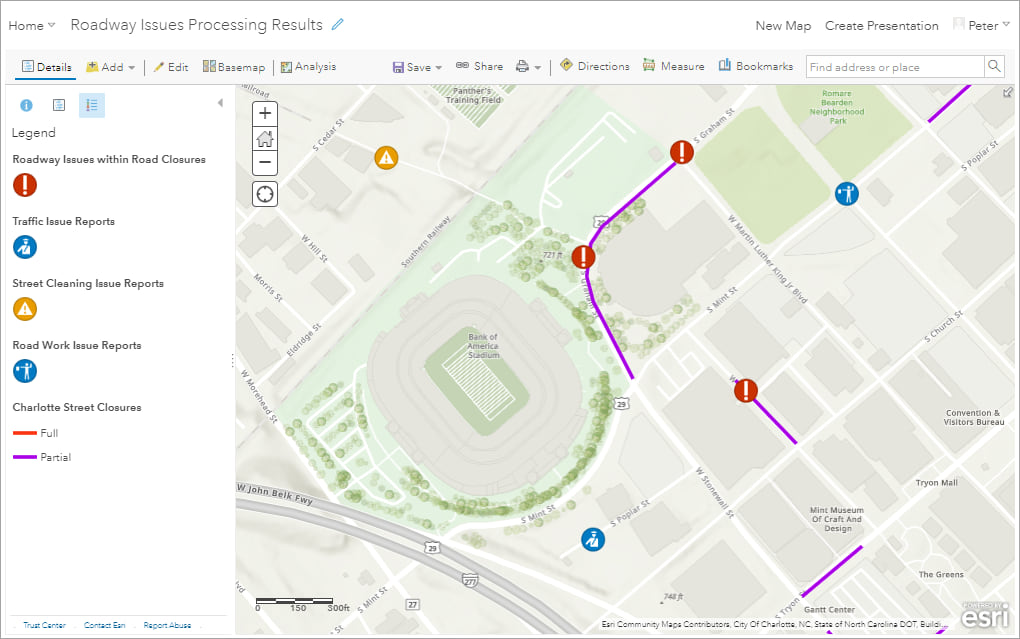
Task: Click the find my location button
Action: [265, 193]
